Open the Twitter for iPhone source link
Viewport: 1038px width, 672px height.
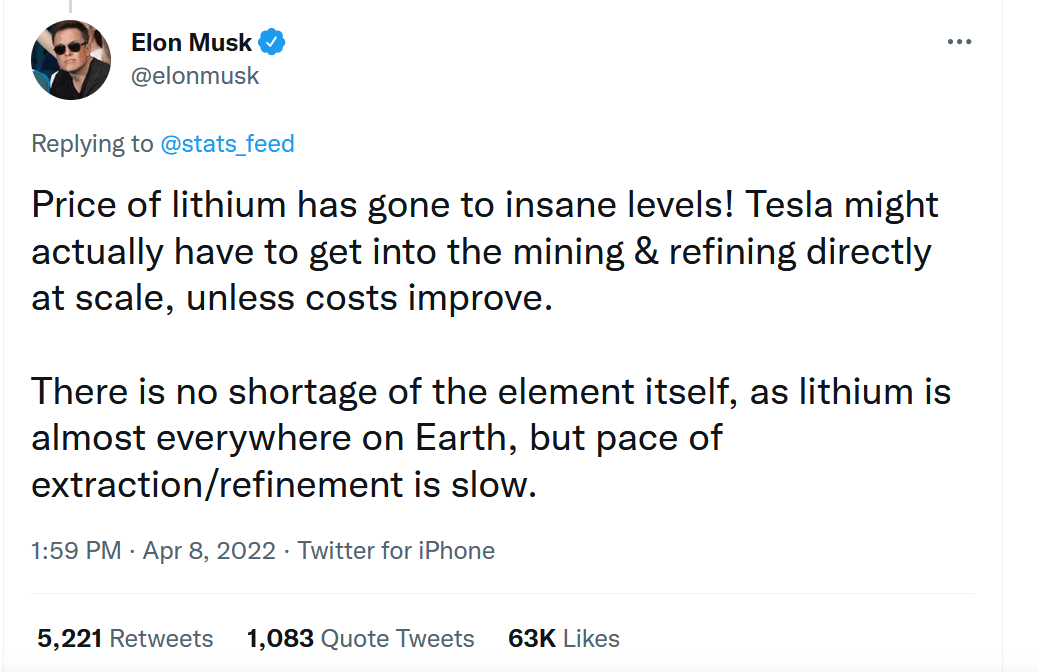(x=396, y=551)
